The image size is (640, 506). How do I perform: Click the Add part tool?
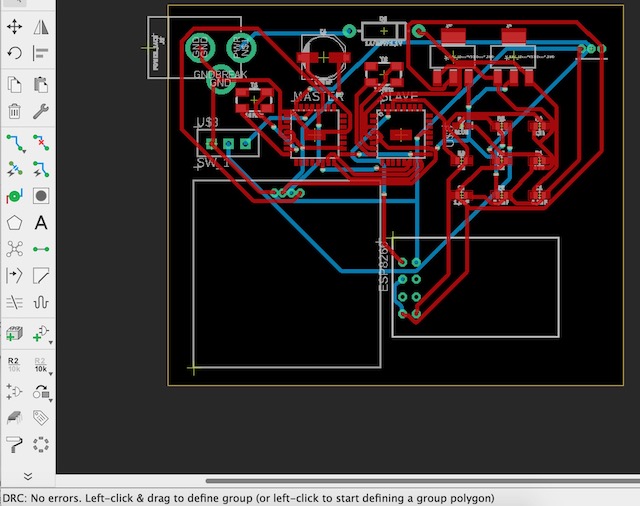14,334
